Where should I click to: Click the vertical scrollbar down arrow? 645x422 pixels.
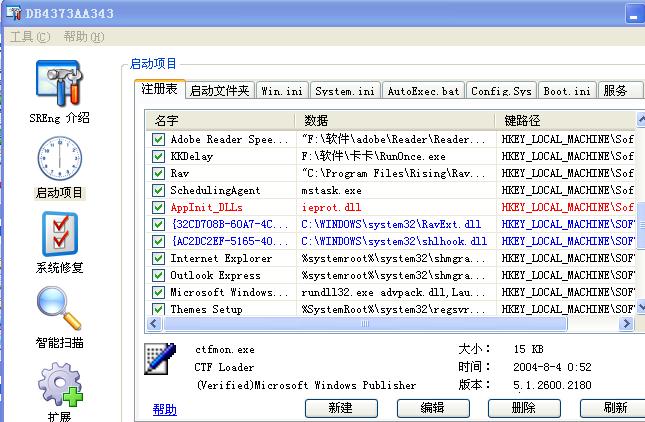coord(641,307)
